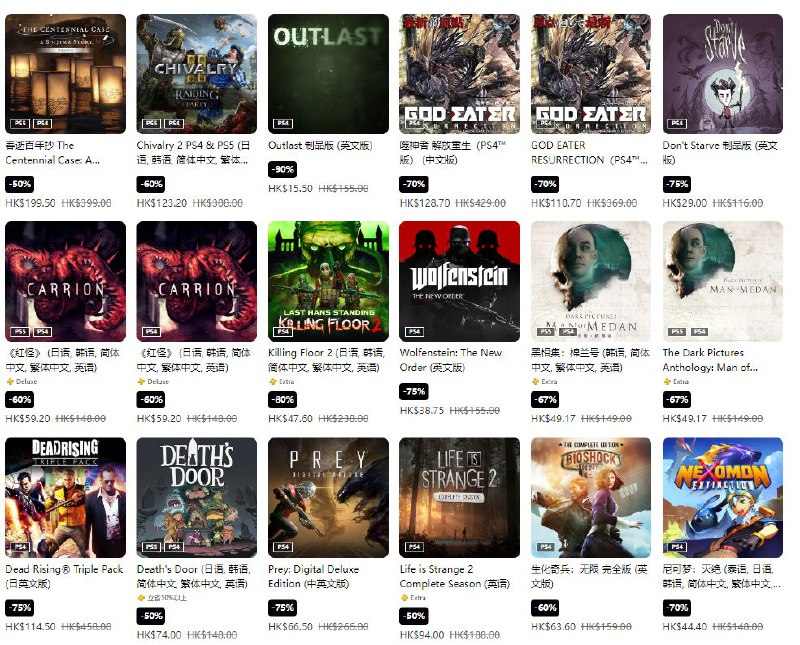The width and height of the screenshot is (800, 645).
Task: Click the PS Plus Extra icon under Killing Floor 2
Action: pyautogui.click(x=272, y=382)
